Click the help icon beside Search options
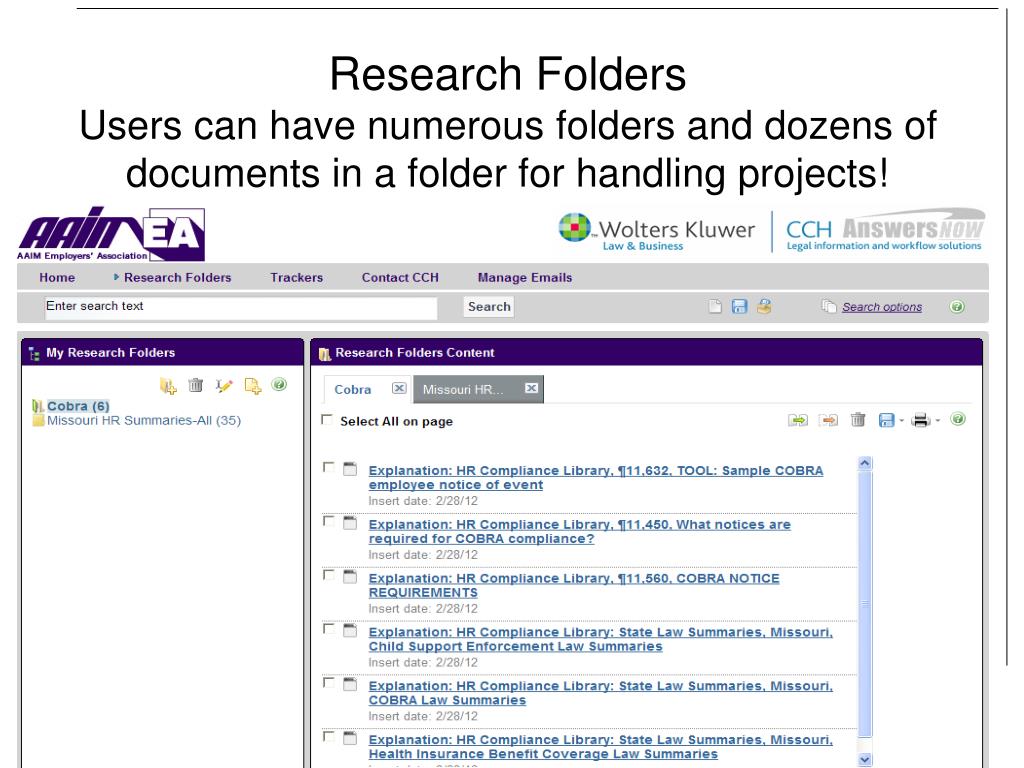This screenshot has height=768, width=1024. pyautogui.click(x=957, y=306)
